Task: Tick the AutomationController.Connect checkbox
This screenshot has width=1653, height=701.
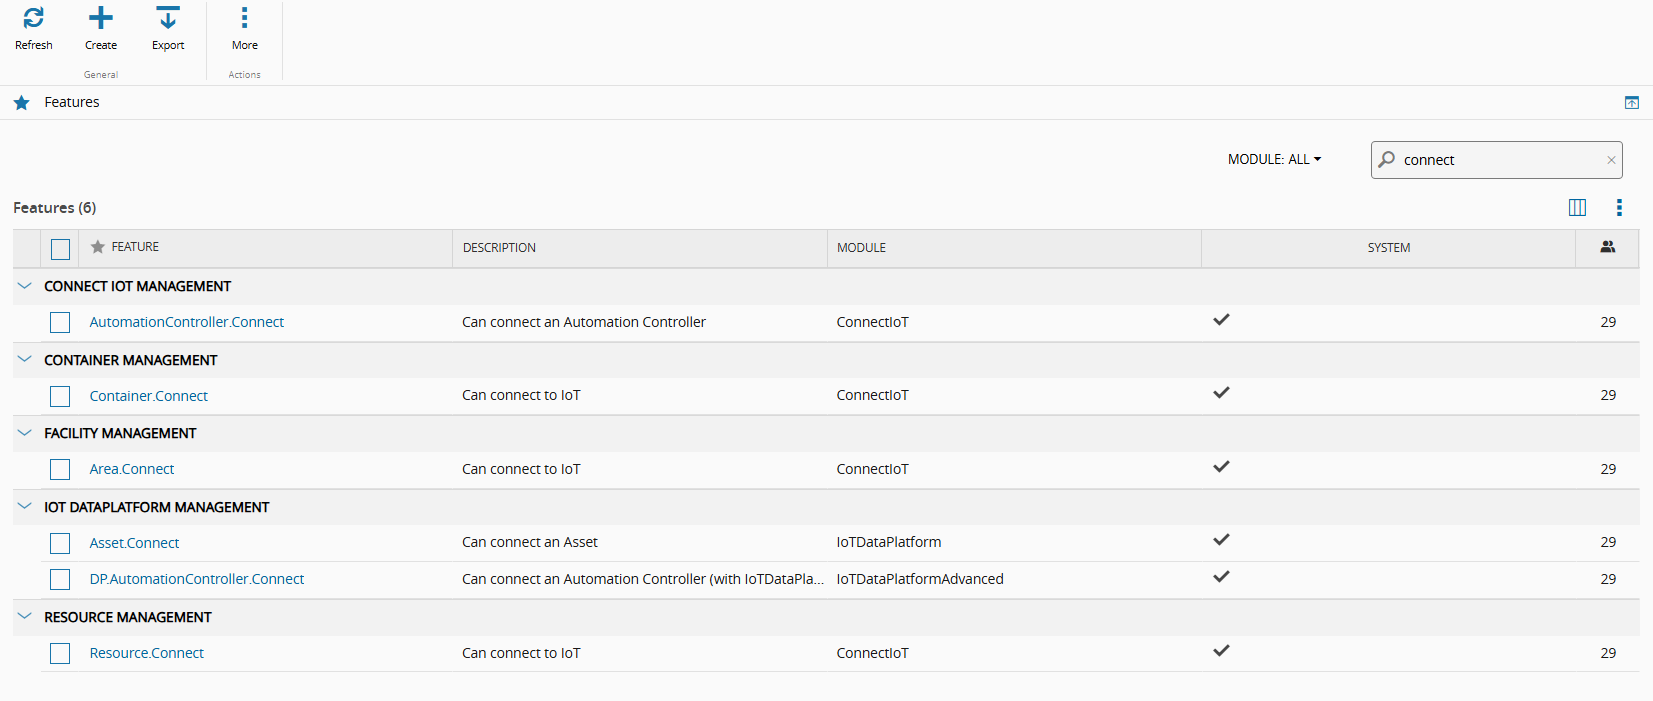Action: (60, 322)
